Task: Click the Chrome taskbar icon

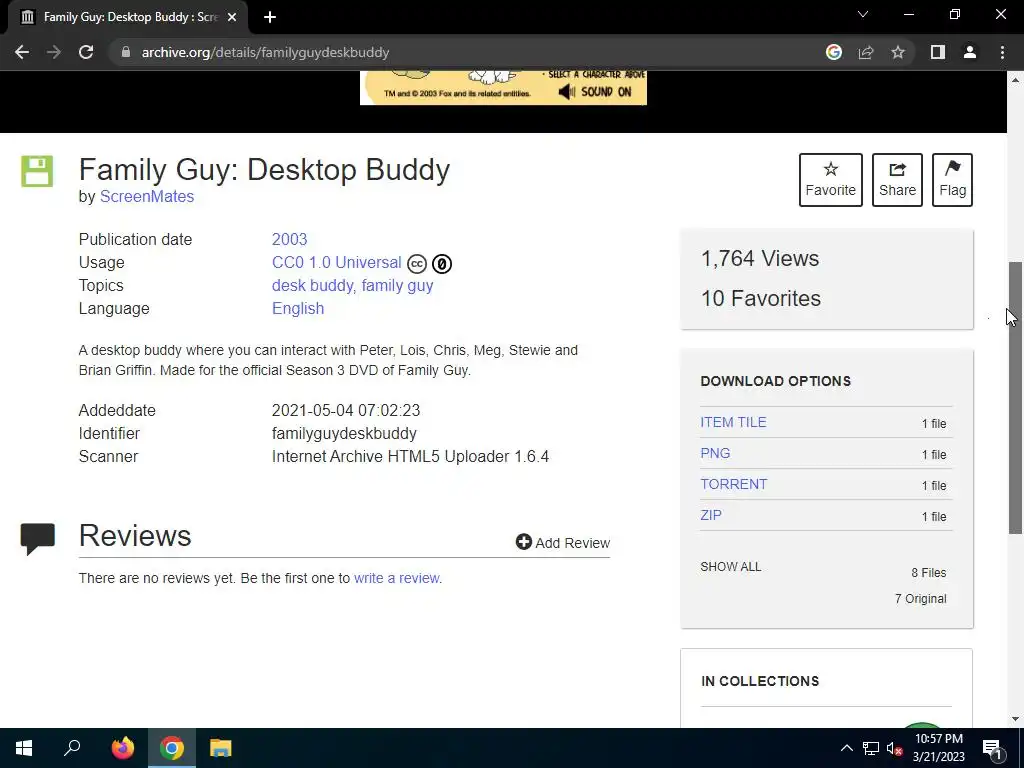Action: coord(172,748)
